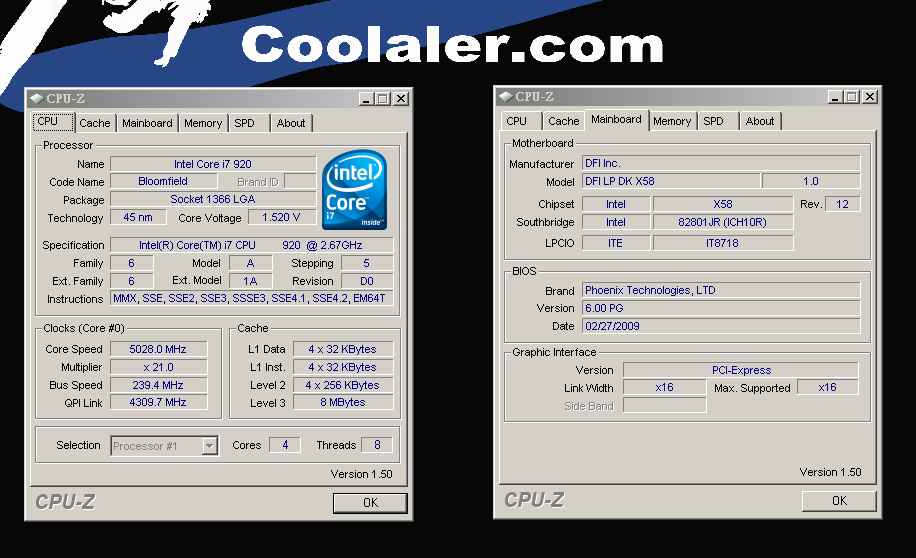Click the Graphic Interface Version 'PCI-Express'

click(x=741, y=370)
